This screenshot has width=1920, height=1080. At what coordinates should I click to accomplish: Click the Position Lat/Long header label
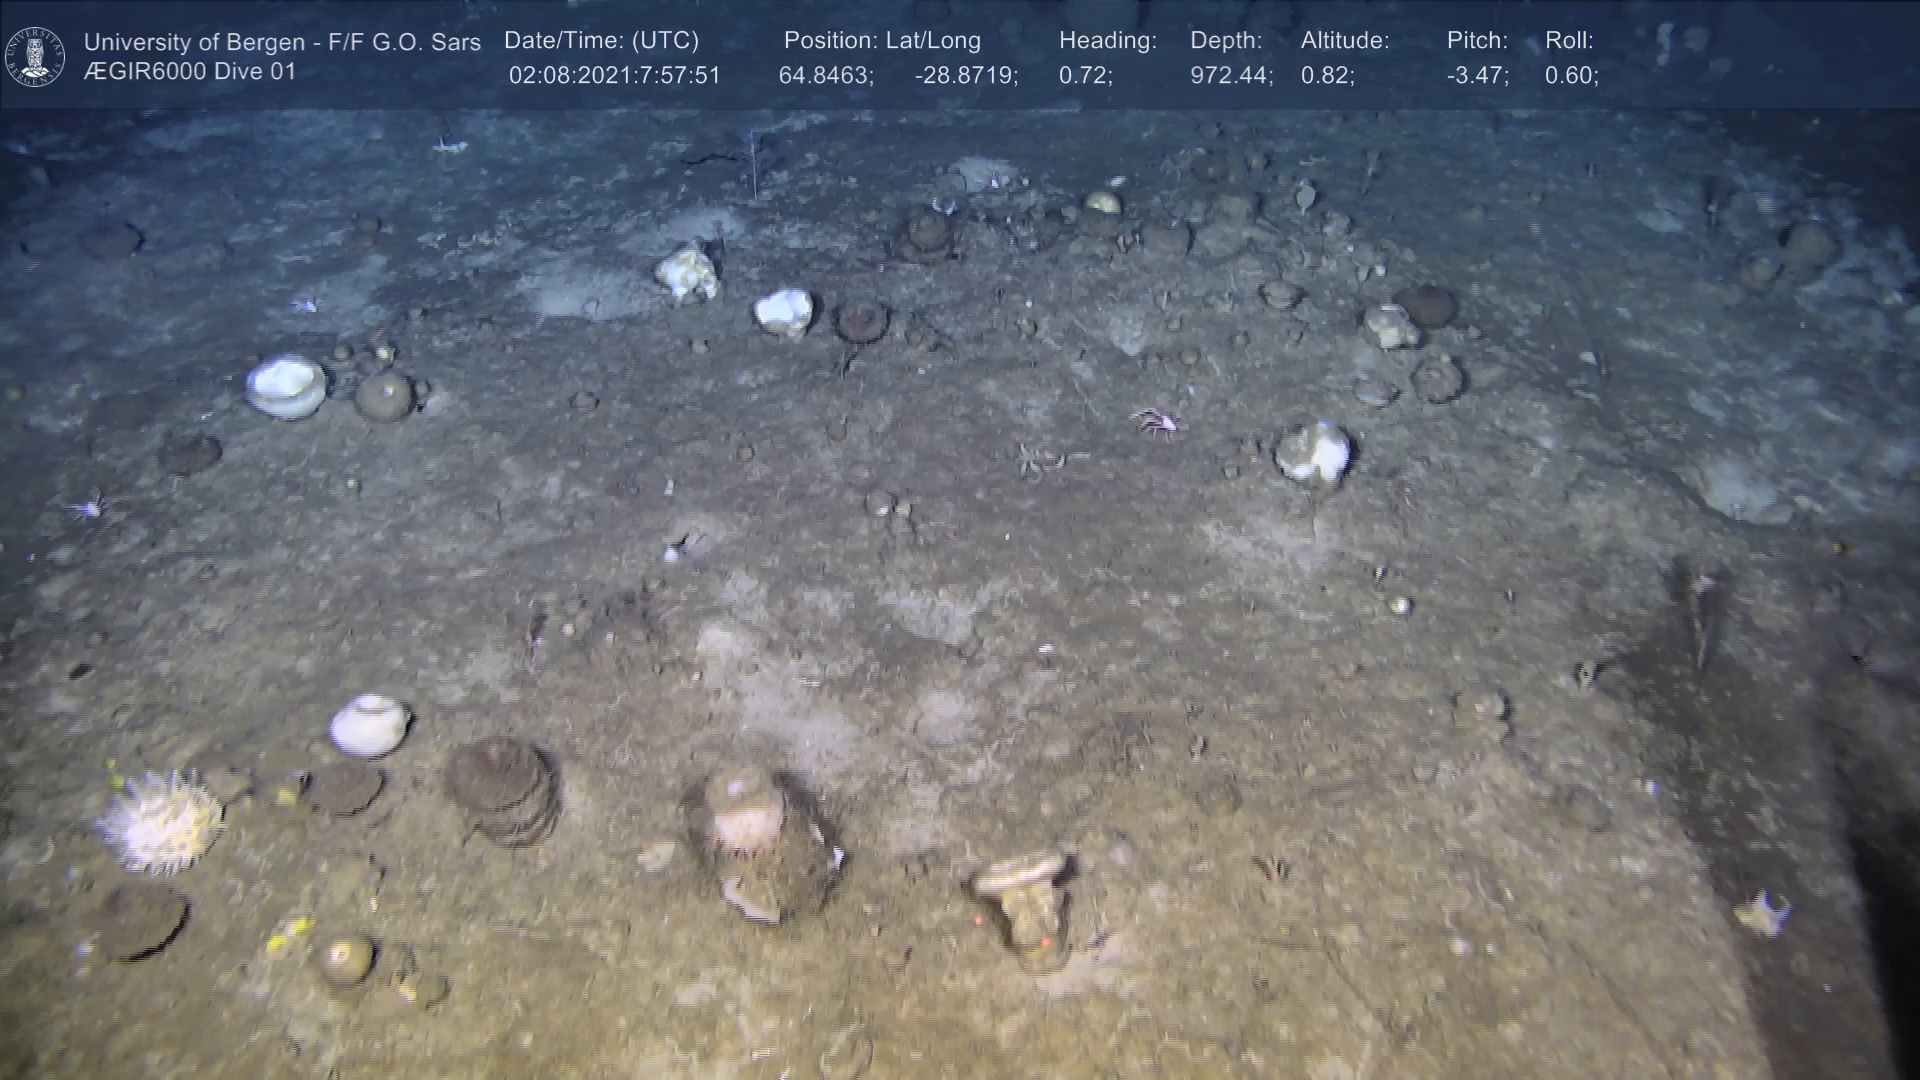[x=882, y=41]
